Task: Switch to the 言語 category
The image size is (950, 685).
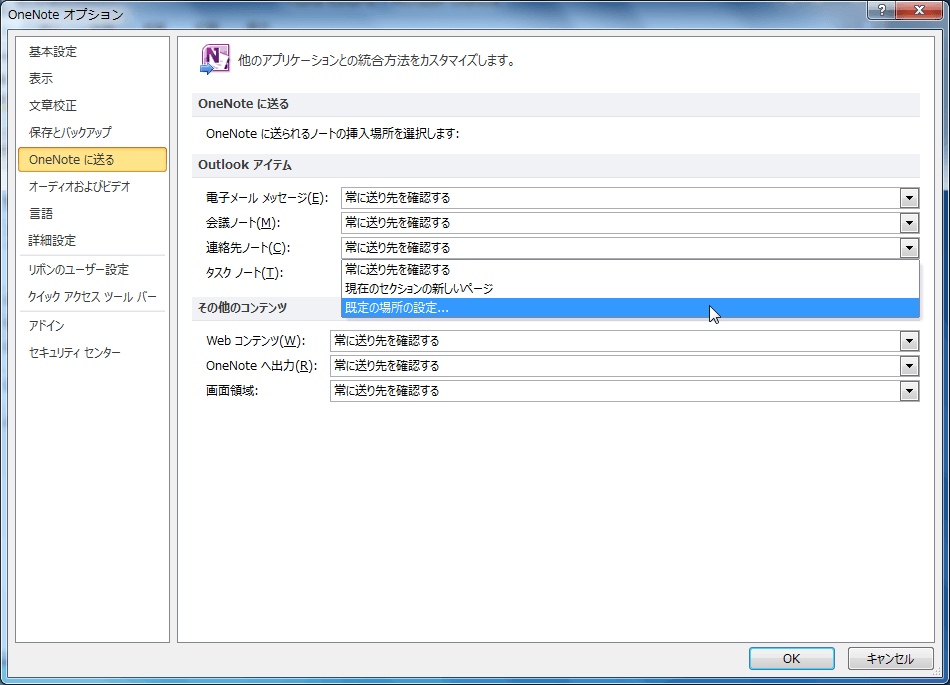Action: [x=92, y=213]
